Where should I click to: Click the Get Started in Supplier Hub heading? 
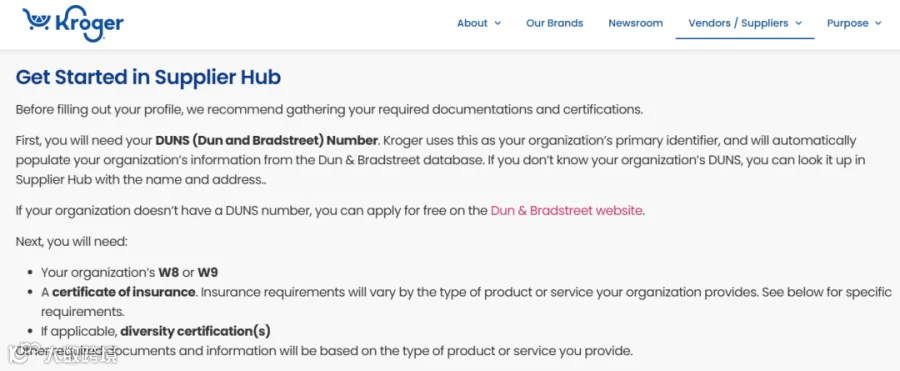point(148,78)
